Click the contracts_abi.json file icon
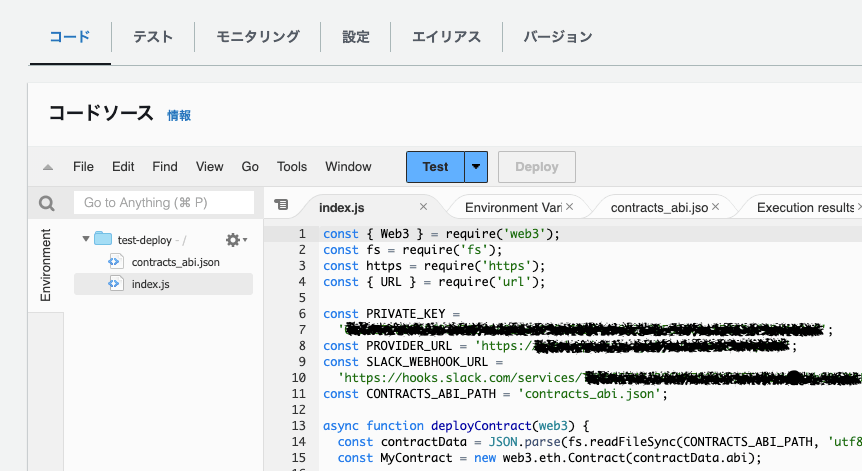862x471 pixels. (x=115, y=262)
